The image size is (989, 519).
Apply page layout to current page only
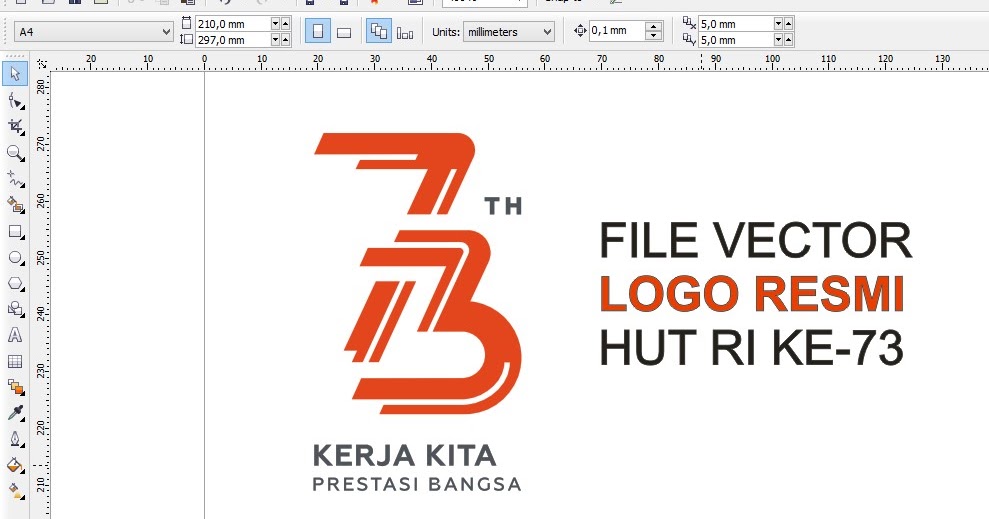pyautogui.click(x=405, y=32)
